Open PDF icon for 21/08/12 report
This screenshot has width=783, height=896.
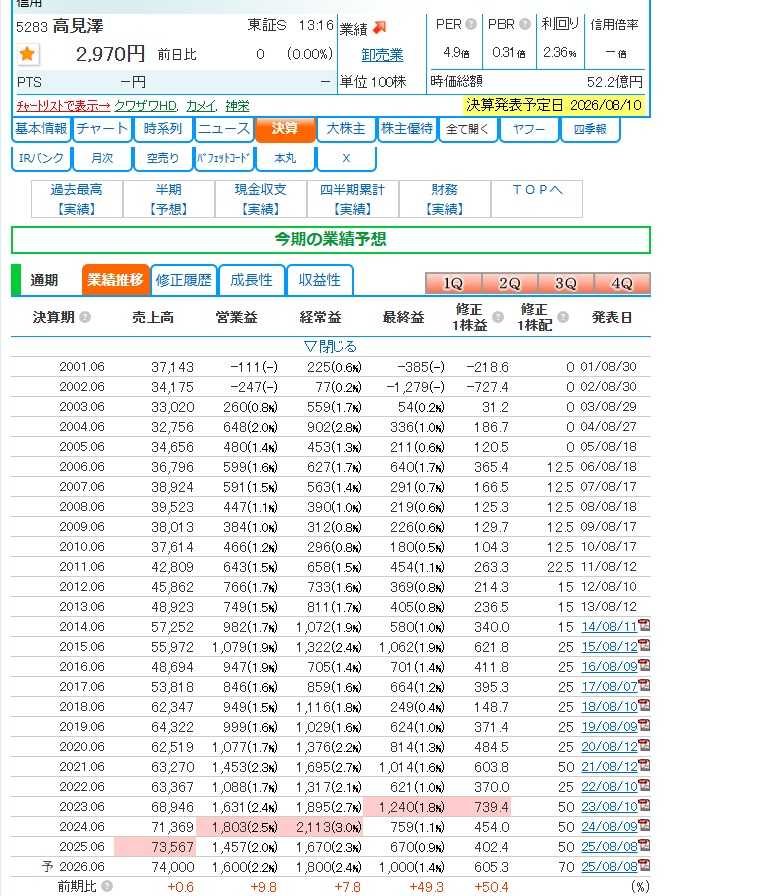pyautogui.click(x=644, y=765)
